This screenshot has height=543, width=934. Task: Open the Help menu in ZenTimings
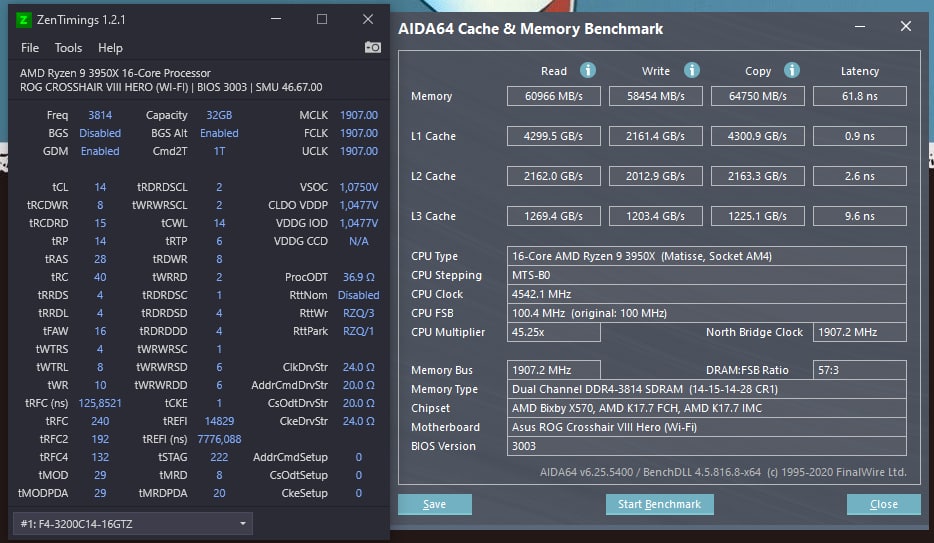click(x=110, y=48)
